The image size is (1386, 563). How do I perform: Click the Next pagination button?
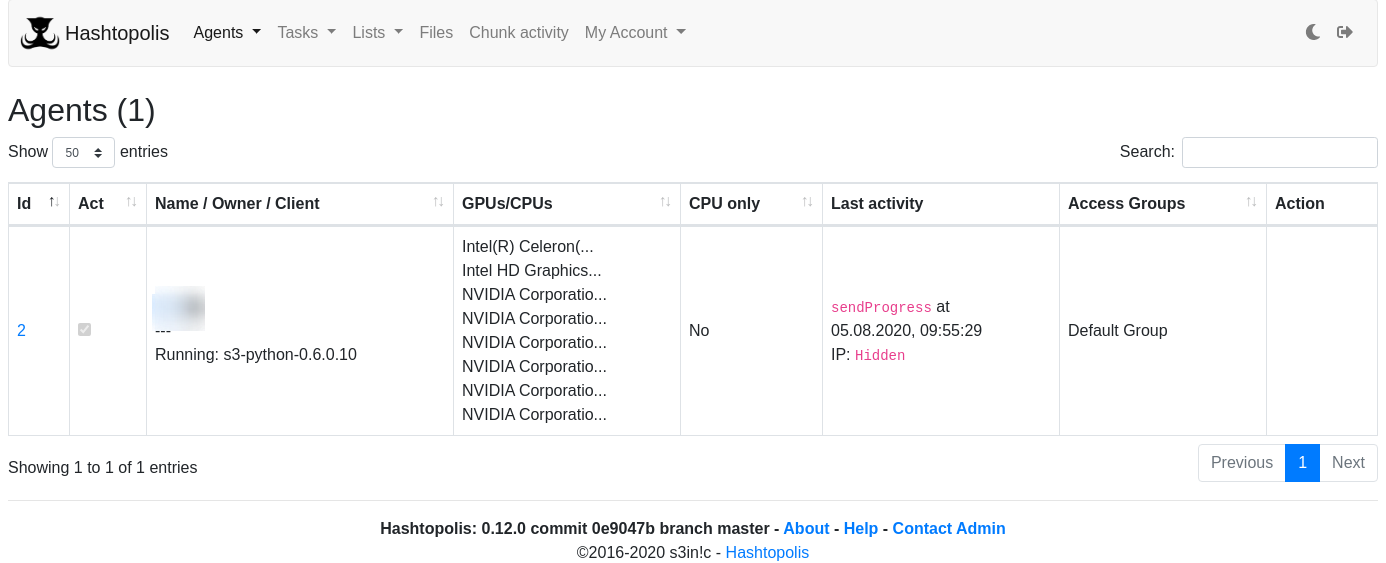click(x=1347, y=463)
